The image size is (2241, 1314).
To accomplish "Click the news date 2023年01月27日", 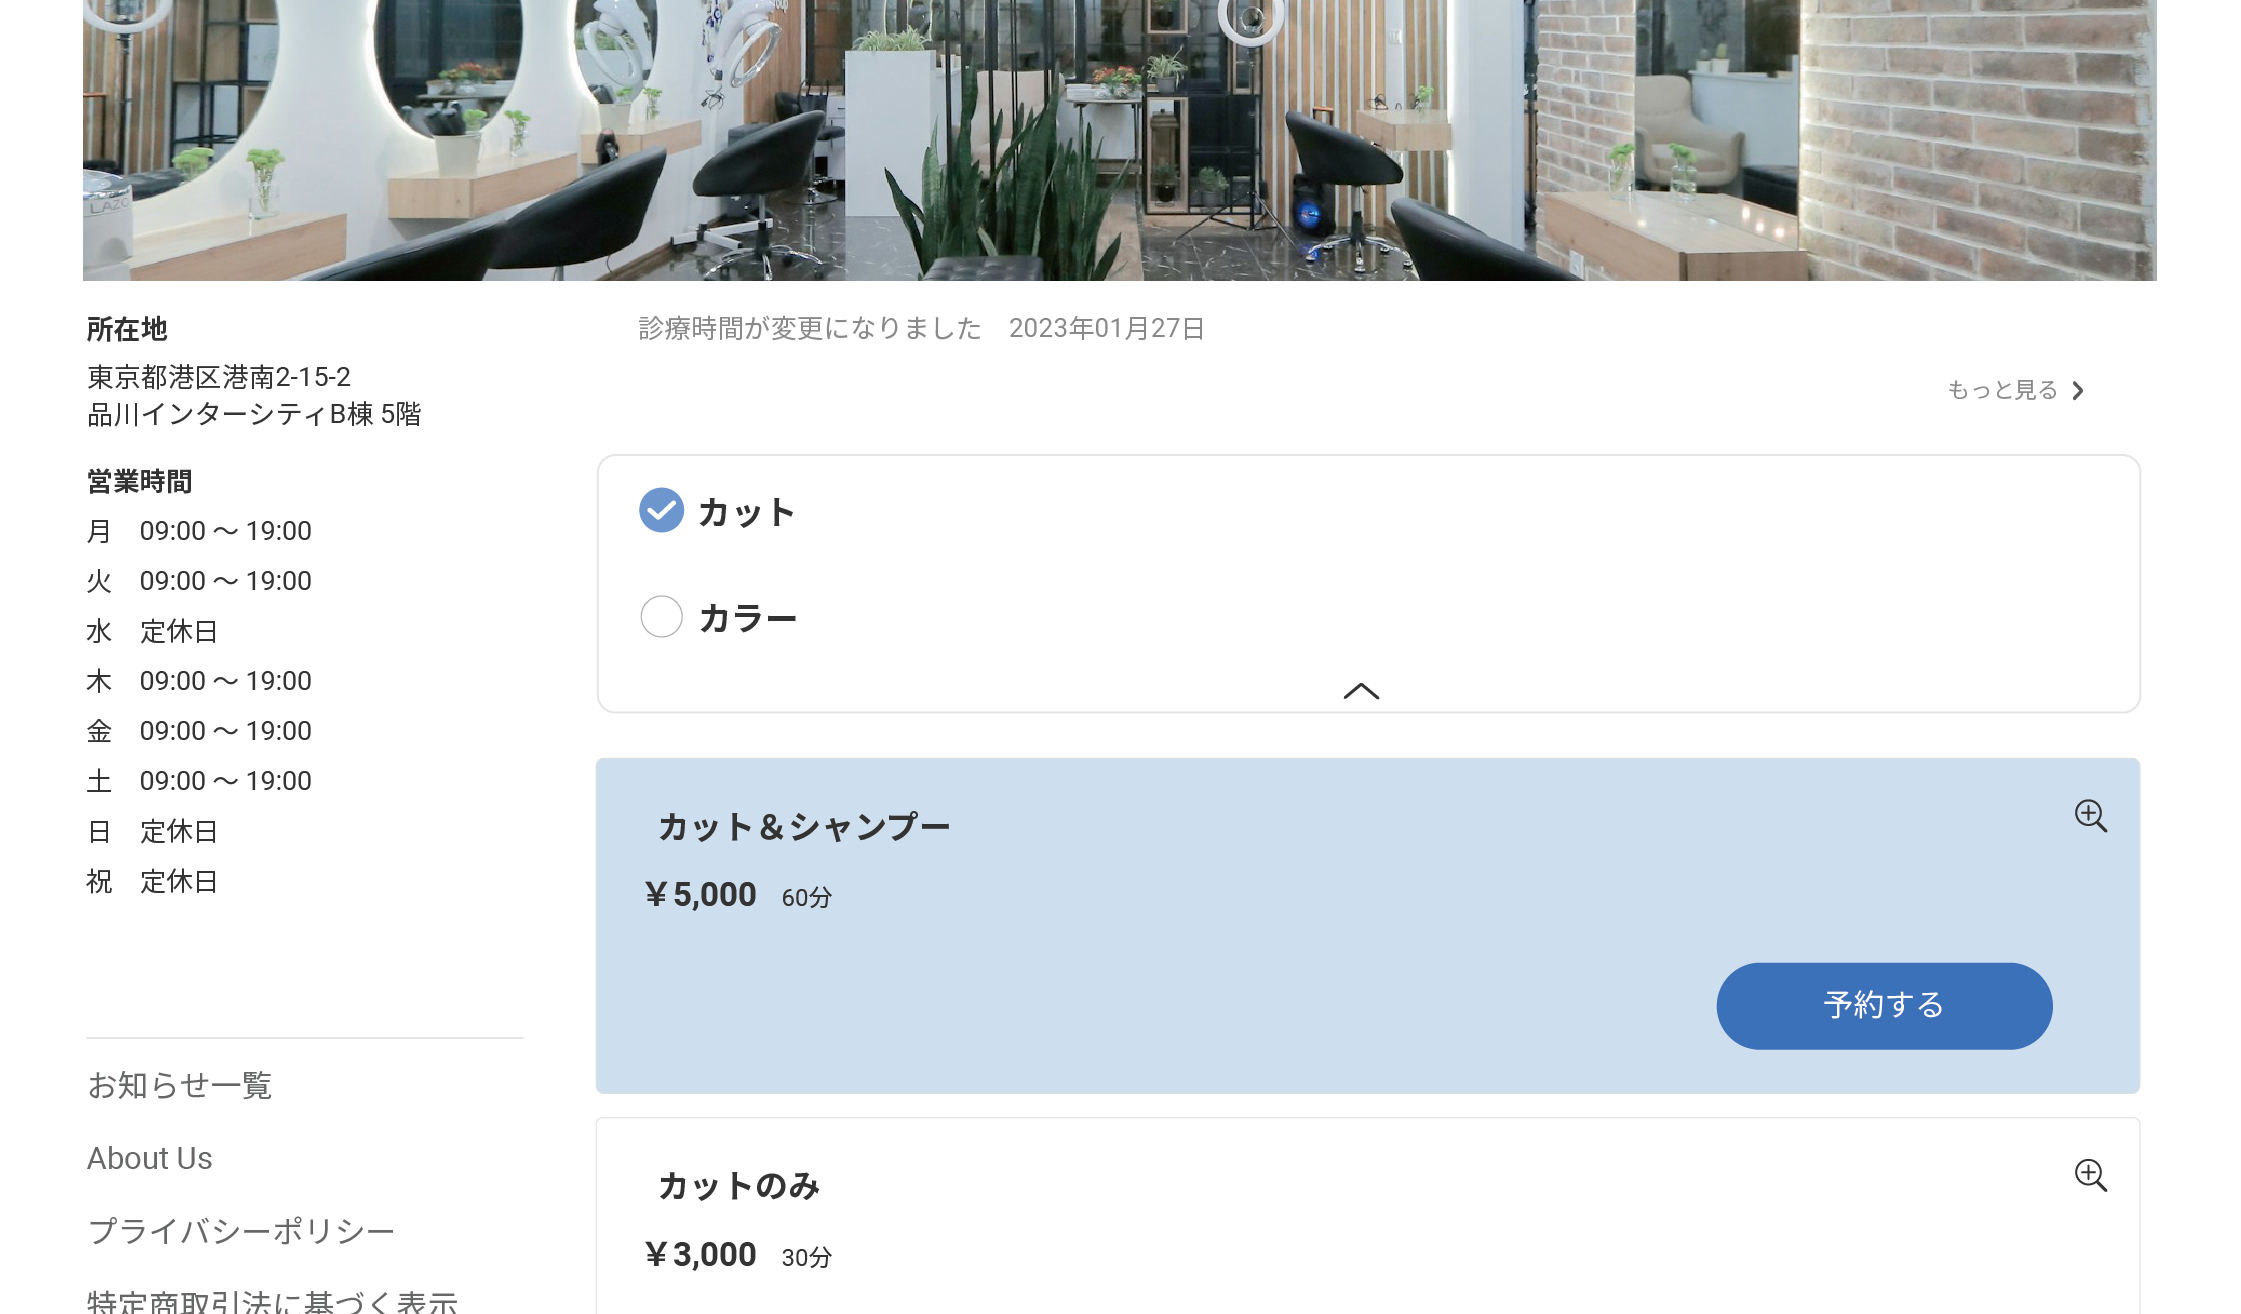I will pyautogui.click(x=1106, y=328).
